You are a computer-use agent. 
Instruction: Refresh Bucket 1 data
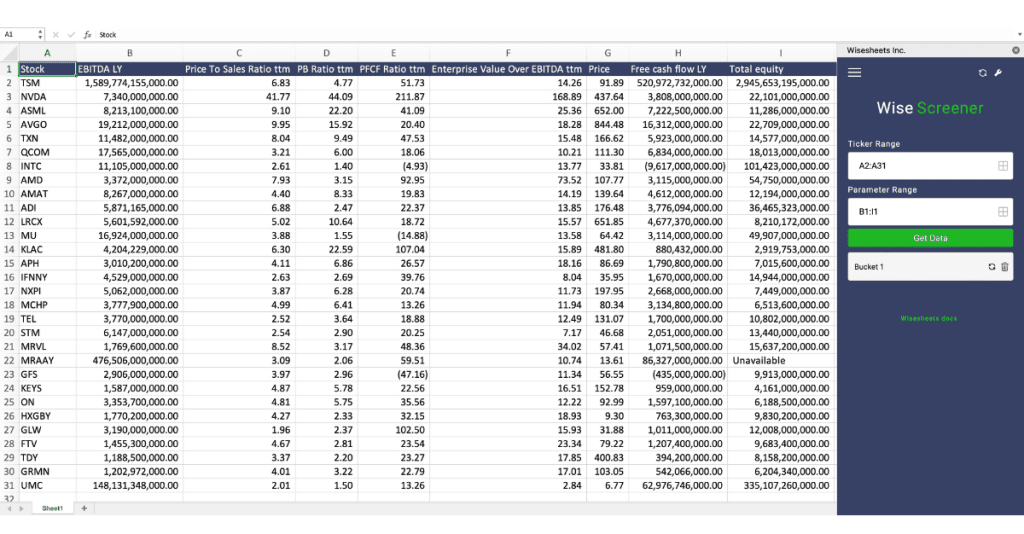click(992, 267)
